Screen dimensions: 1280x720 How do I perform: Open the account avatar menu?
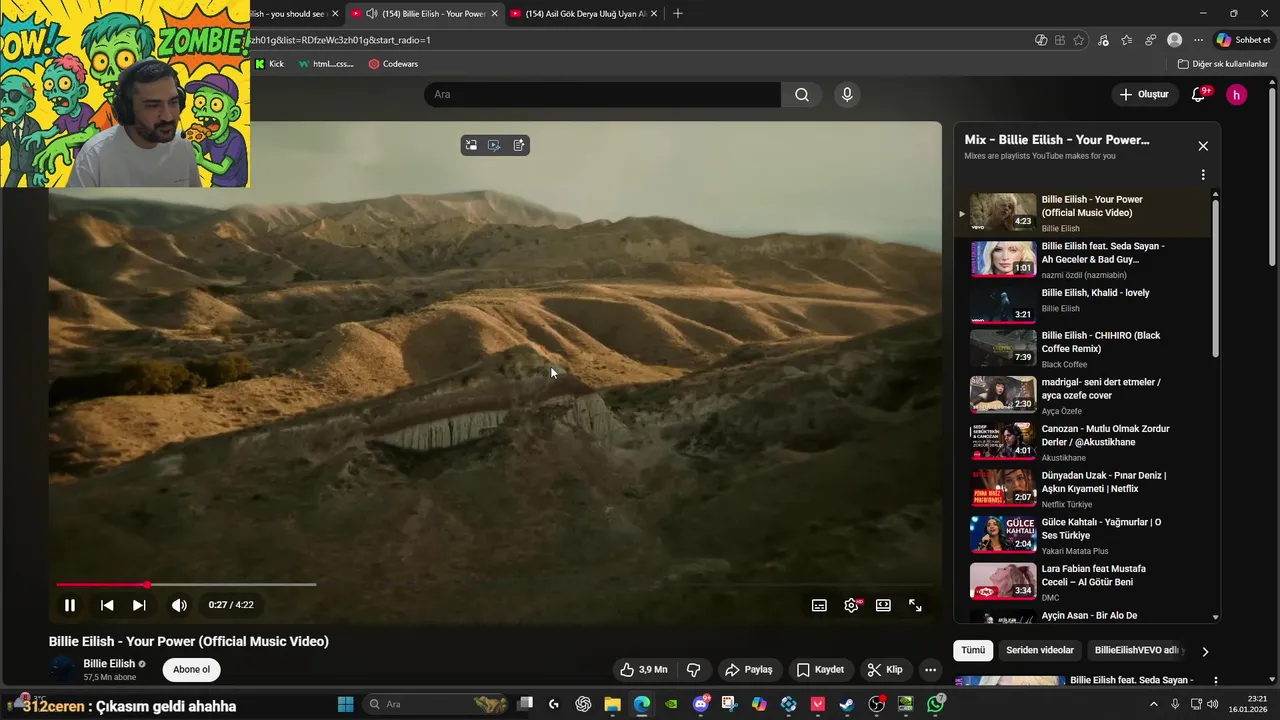tap(1237, 94)
